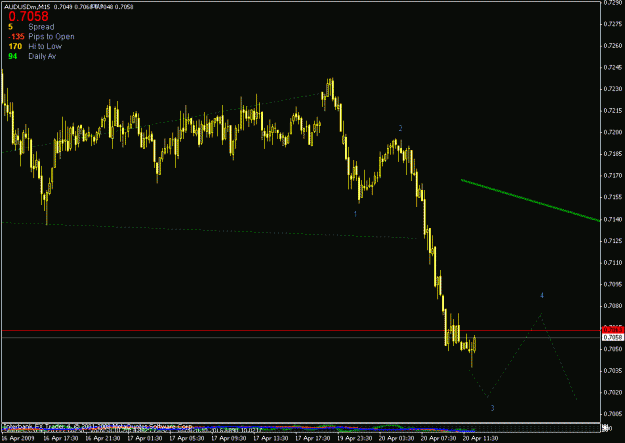The height and width of the screenshot is (443, 625).
Task: Click the white 0.7058 bid price tag
Action: tap(613, 337)
